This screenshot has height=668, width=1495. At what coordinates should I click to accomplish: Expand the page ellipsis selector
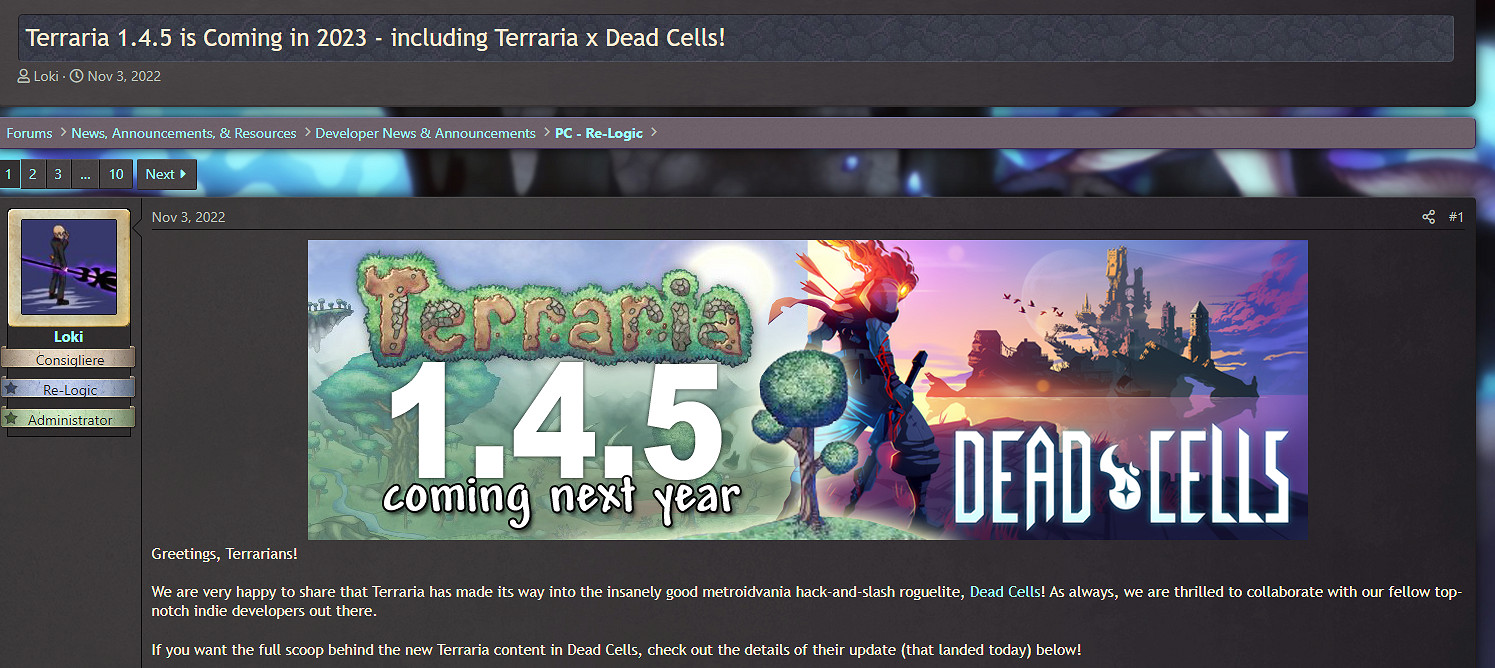point(85,174)
